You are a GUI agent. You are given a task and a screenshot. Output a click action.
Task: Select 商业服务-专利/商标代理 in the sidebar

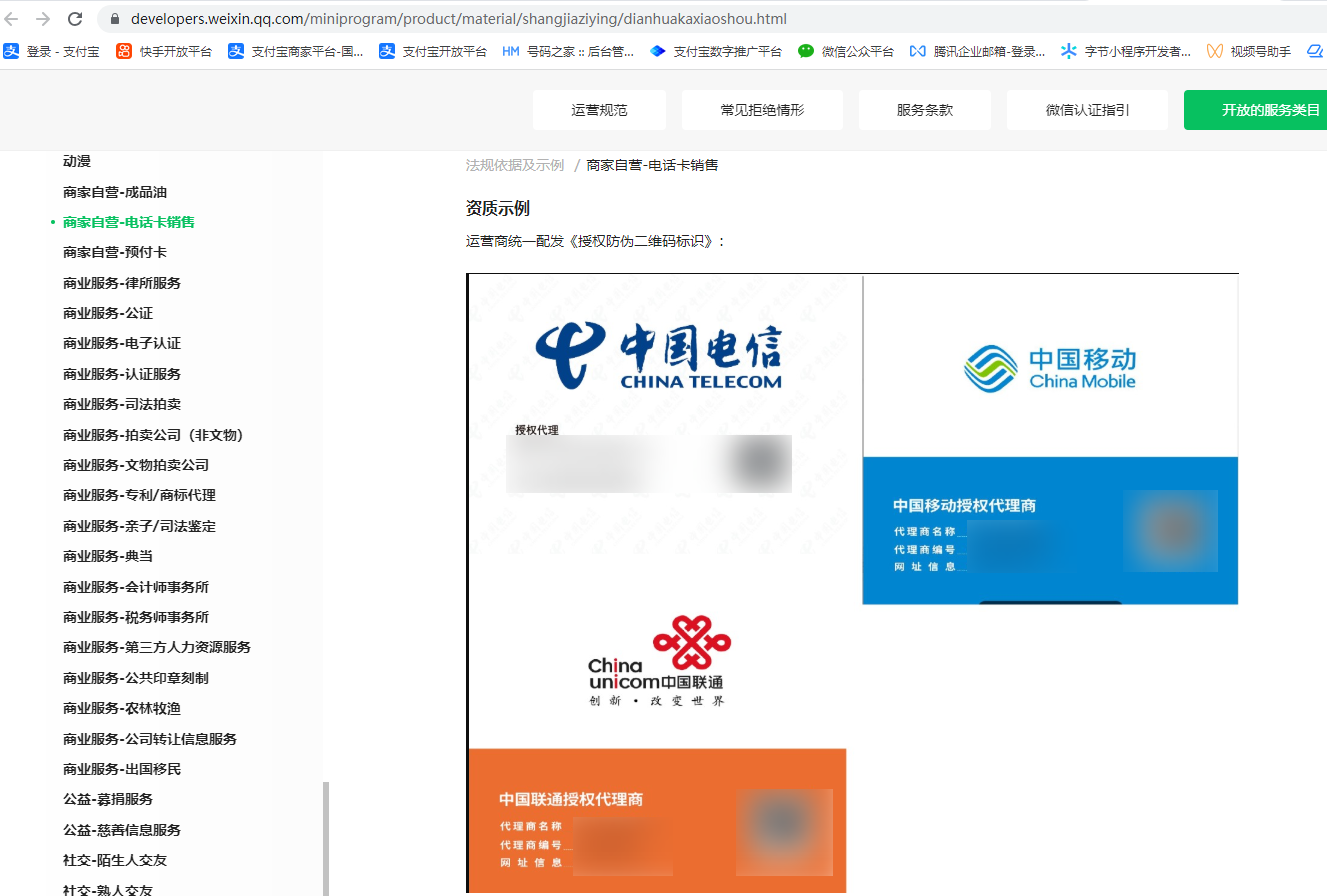click(139, 495)
